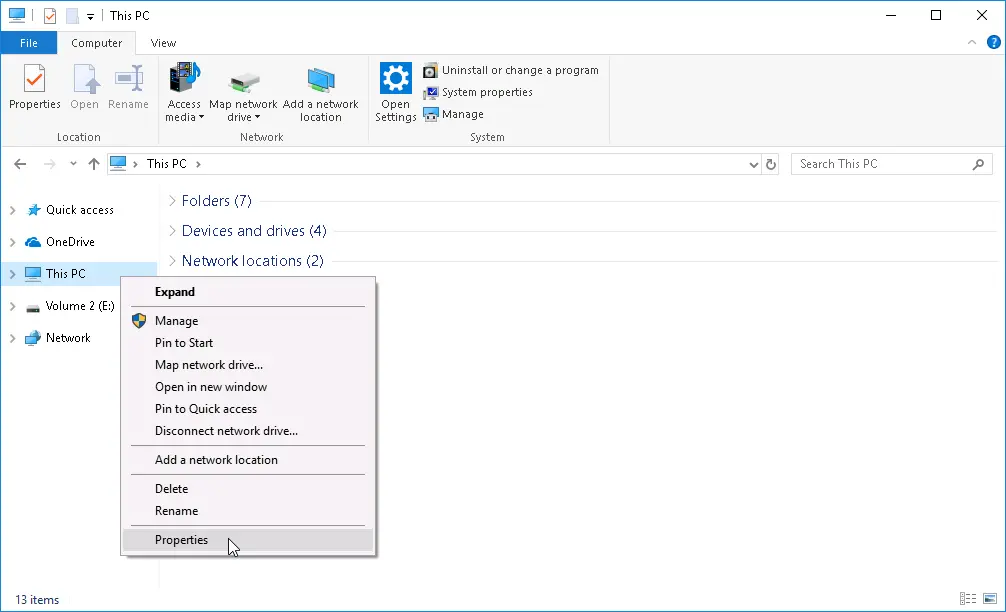Expand the Folders section

coord(174,200)
